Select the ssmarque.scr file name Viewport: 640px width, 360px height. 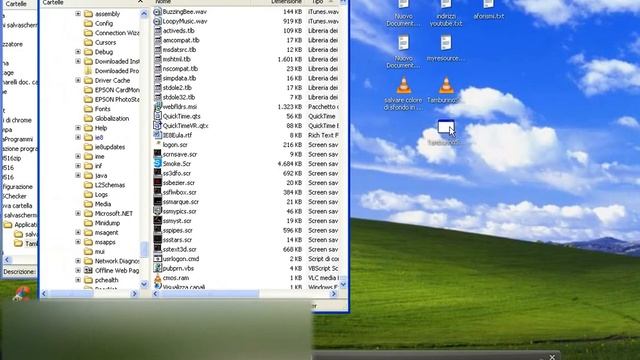181,202
